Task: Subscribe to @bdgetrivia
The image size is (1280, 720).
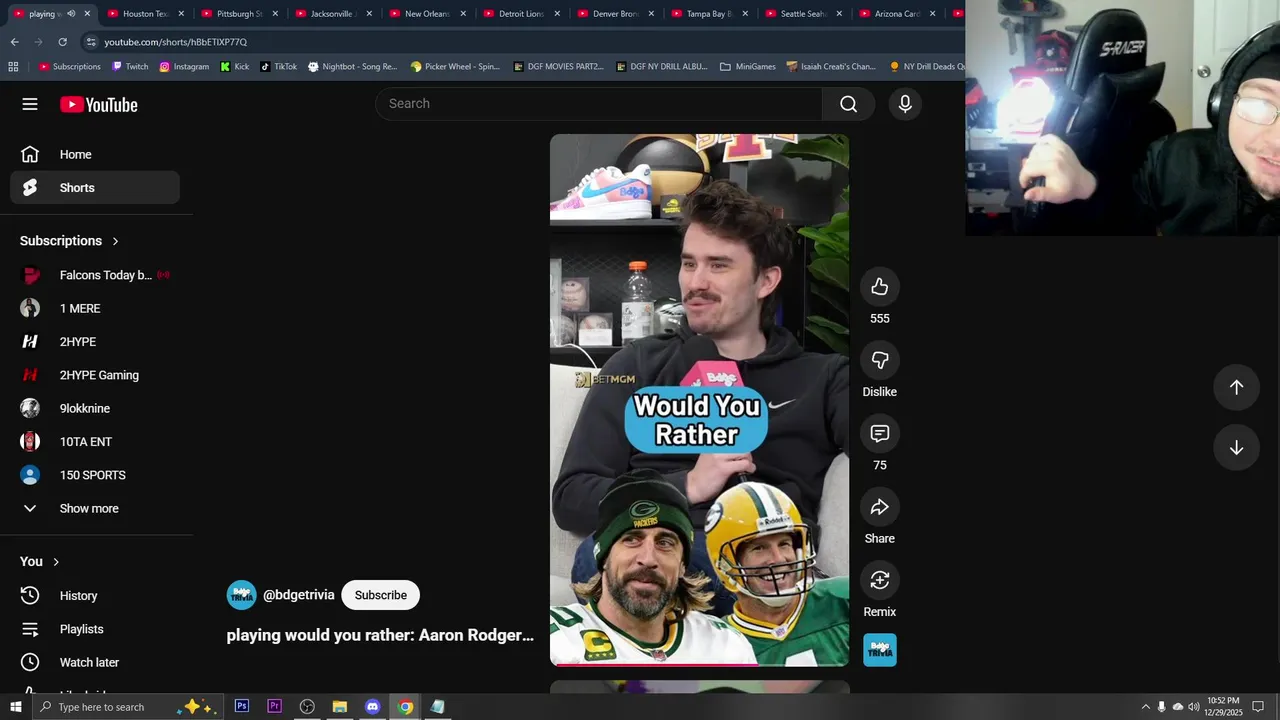Action: point(381,595)
